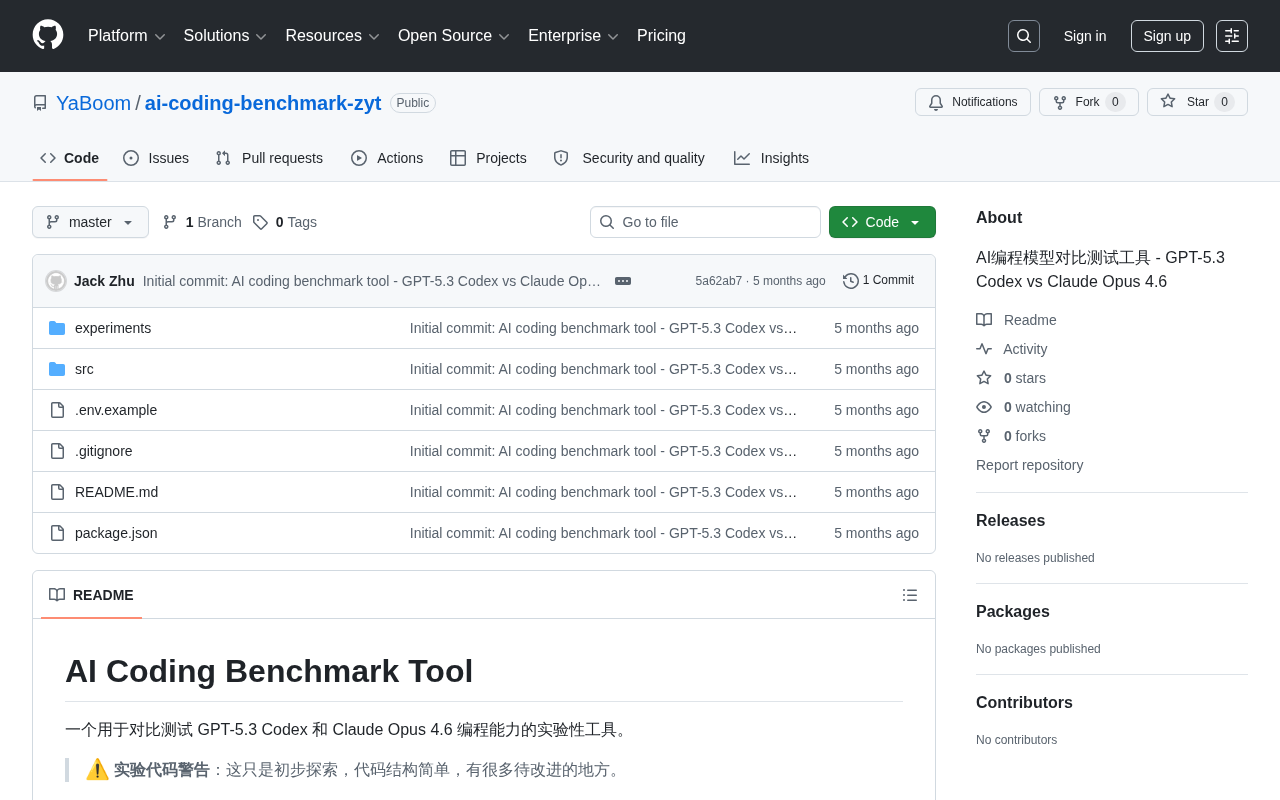Open the Packages heading link
The width and height of the screenshot is (1280, 800).
pos(1013,612)
